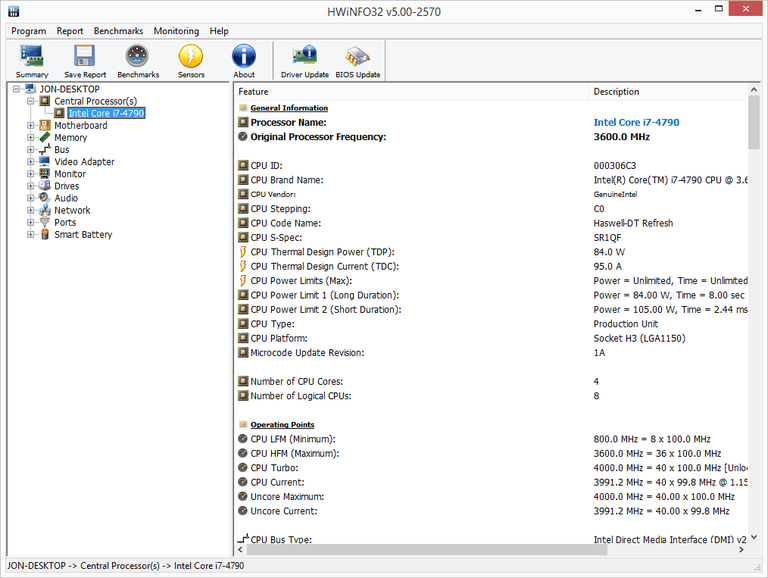Click the Memory stick tree icon

point(45,137)
